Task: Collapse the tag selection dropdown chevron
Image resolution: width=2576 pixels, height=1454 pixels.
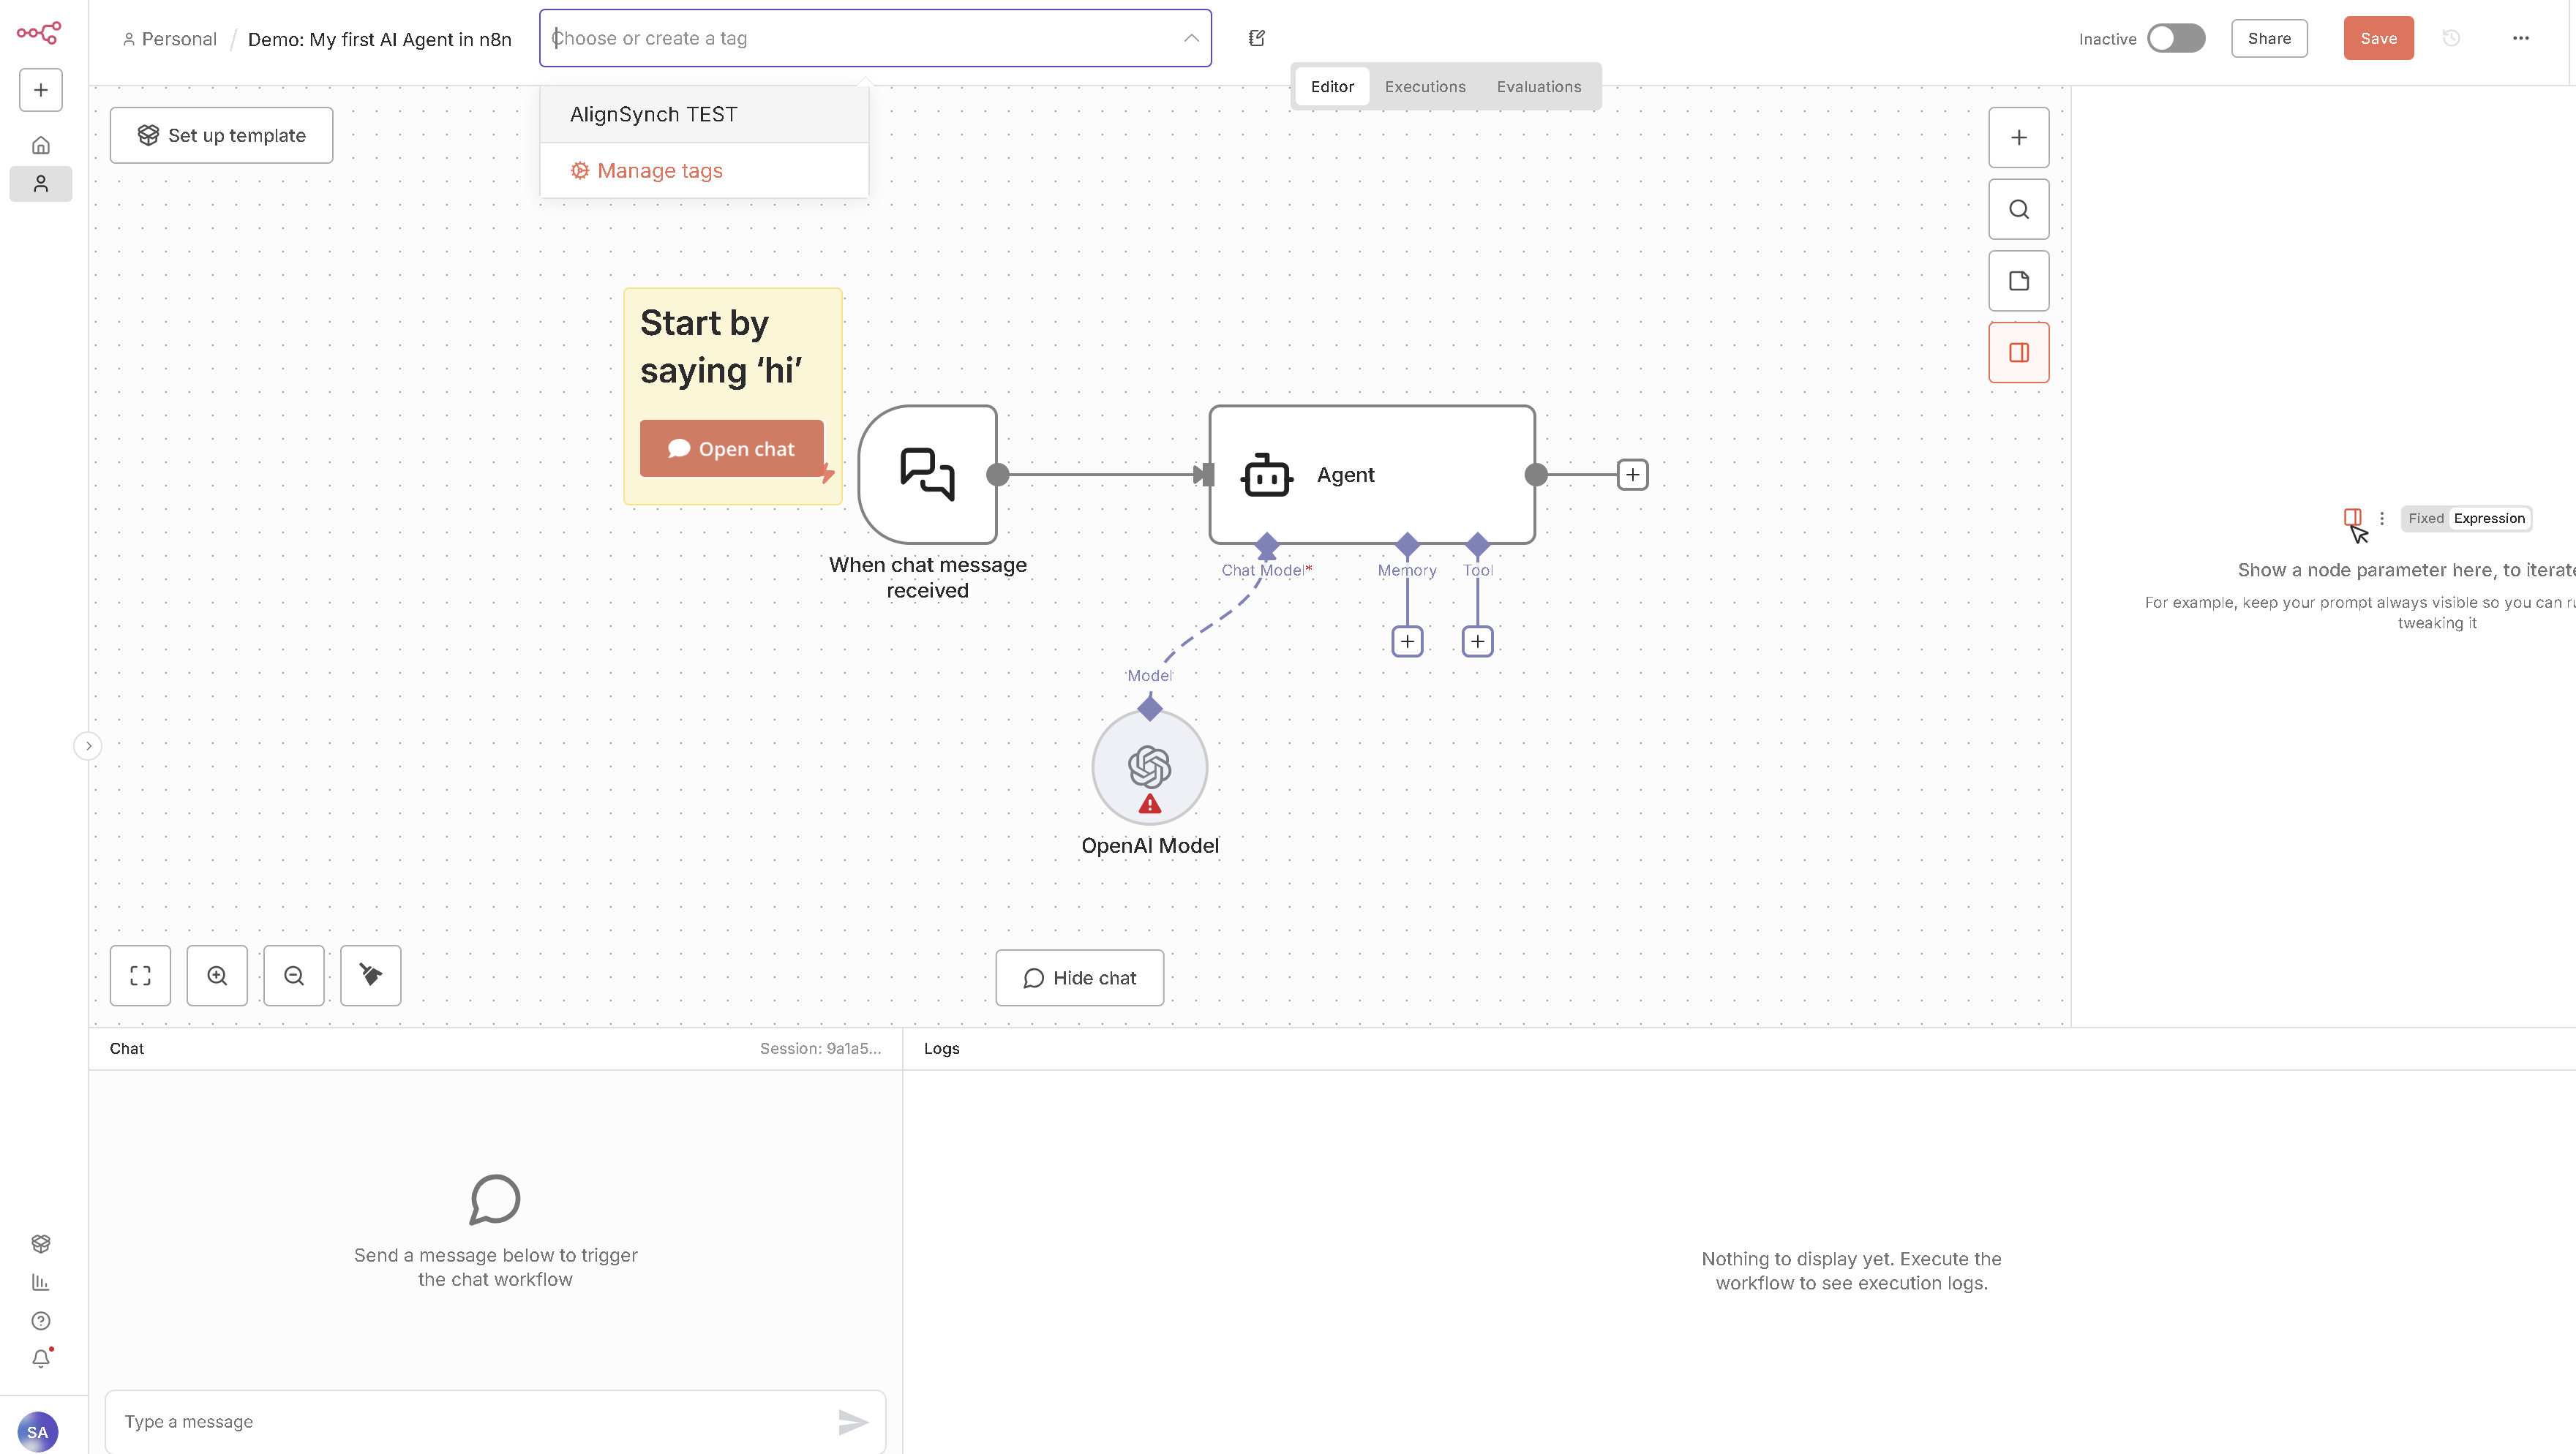Action: [x=1190, y=38]
